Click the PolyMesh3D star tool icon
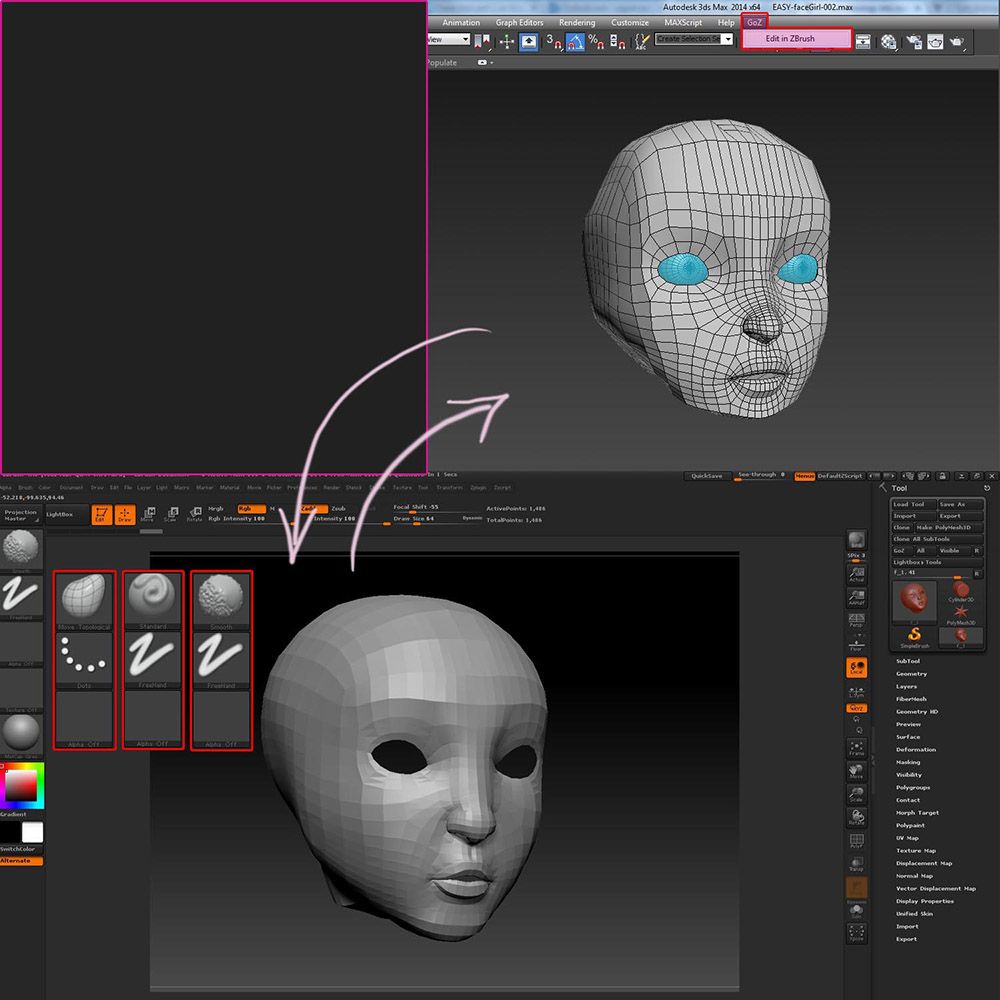The image size is (1000, 1000). coord(959,611)
